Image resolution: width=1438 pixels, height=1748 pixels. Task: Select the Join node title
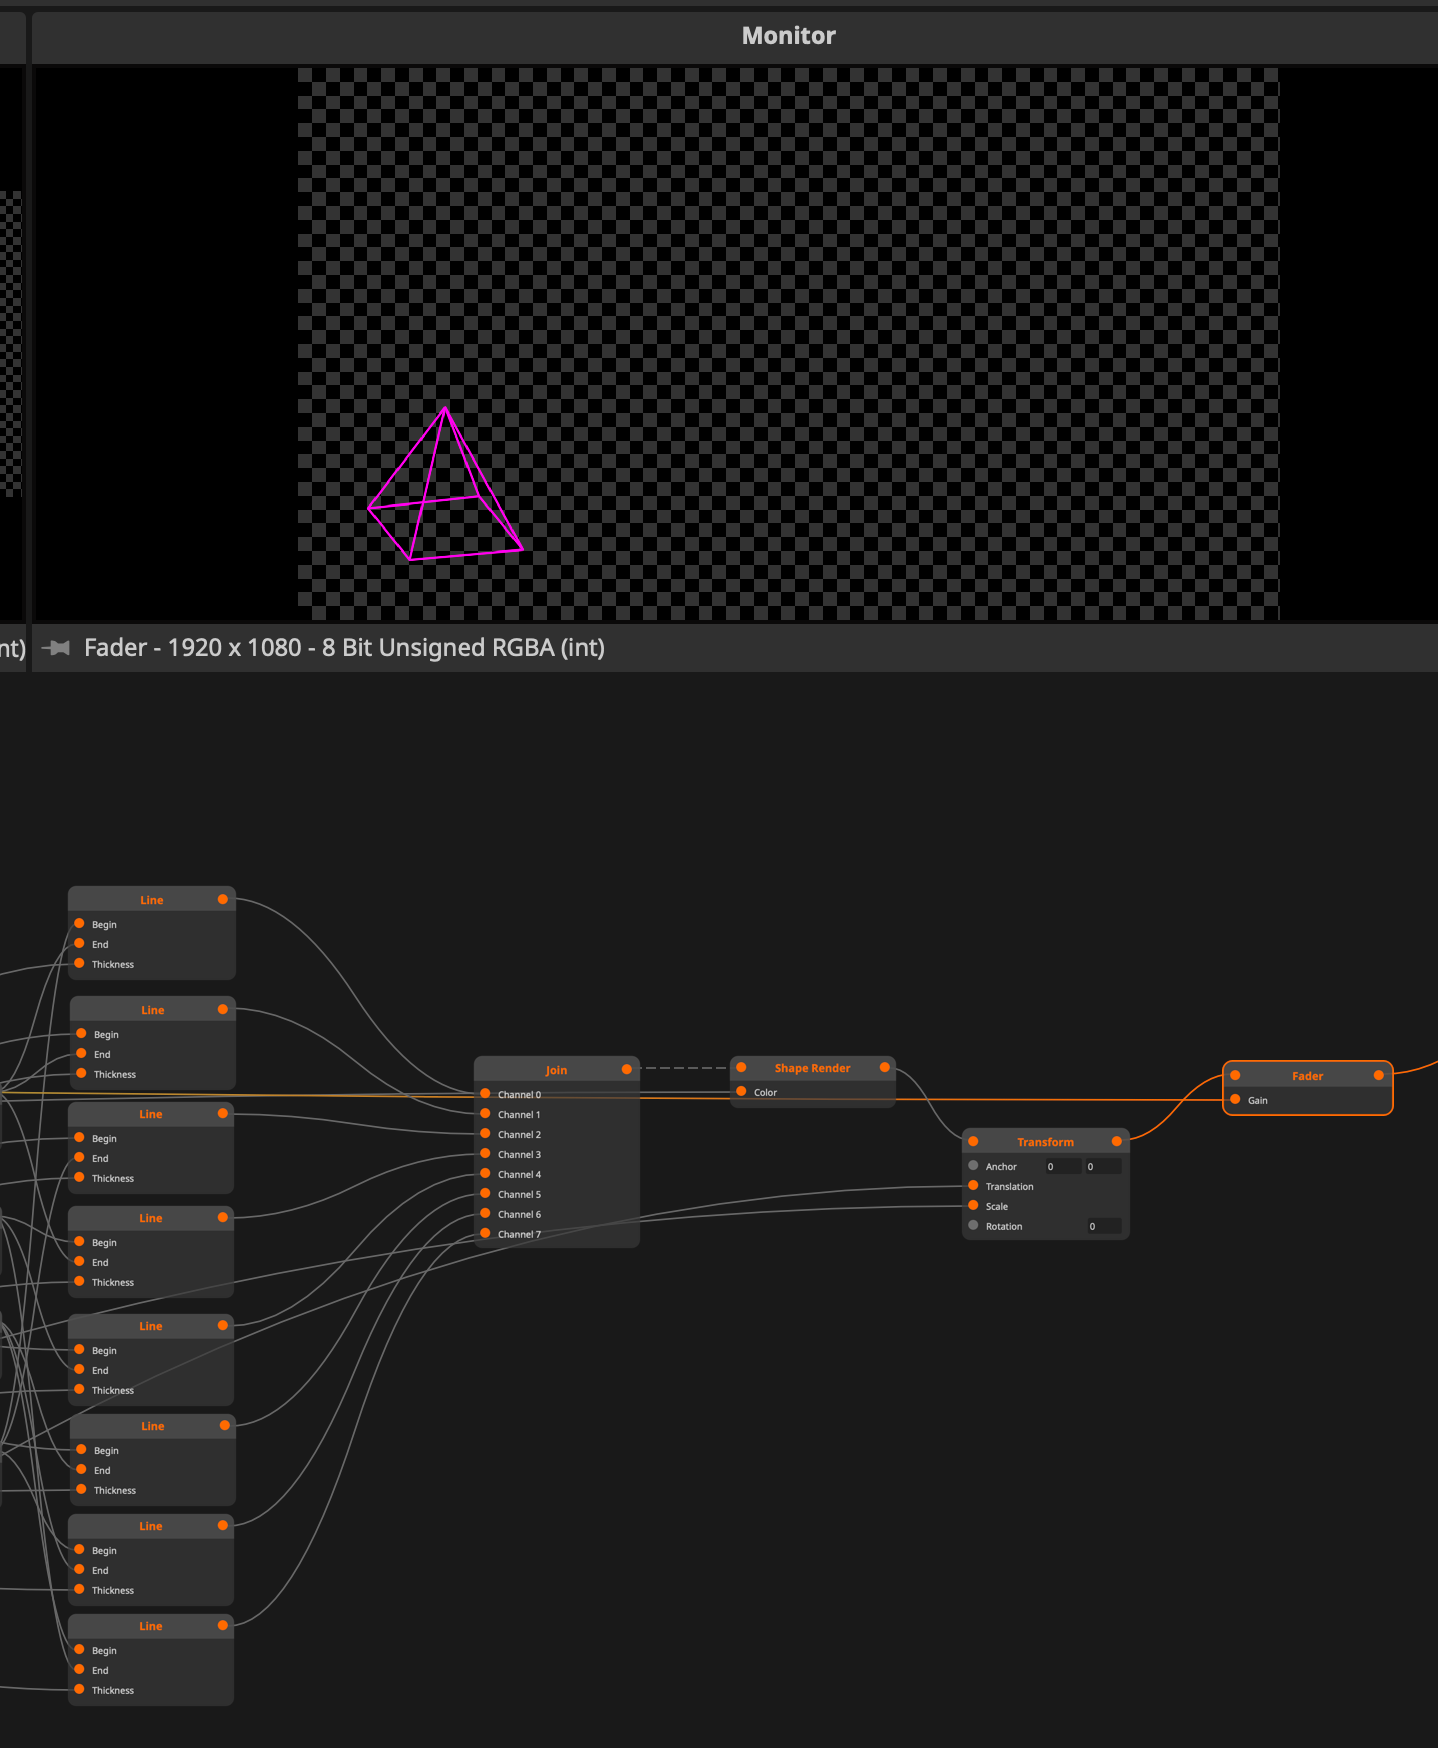point(556,1070)
